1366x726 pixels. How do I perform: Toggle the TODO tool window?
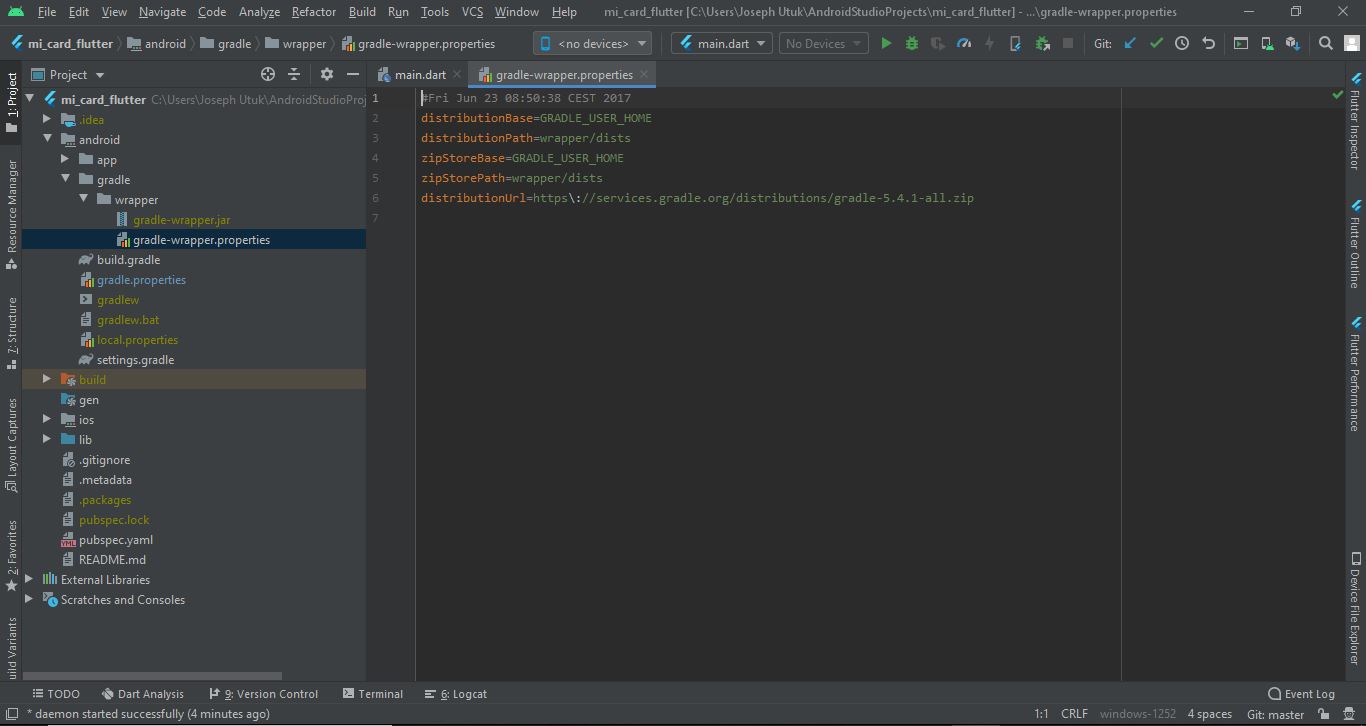pyautogui.click(x=56, y=693)
